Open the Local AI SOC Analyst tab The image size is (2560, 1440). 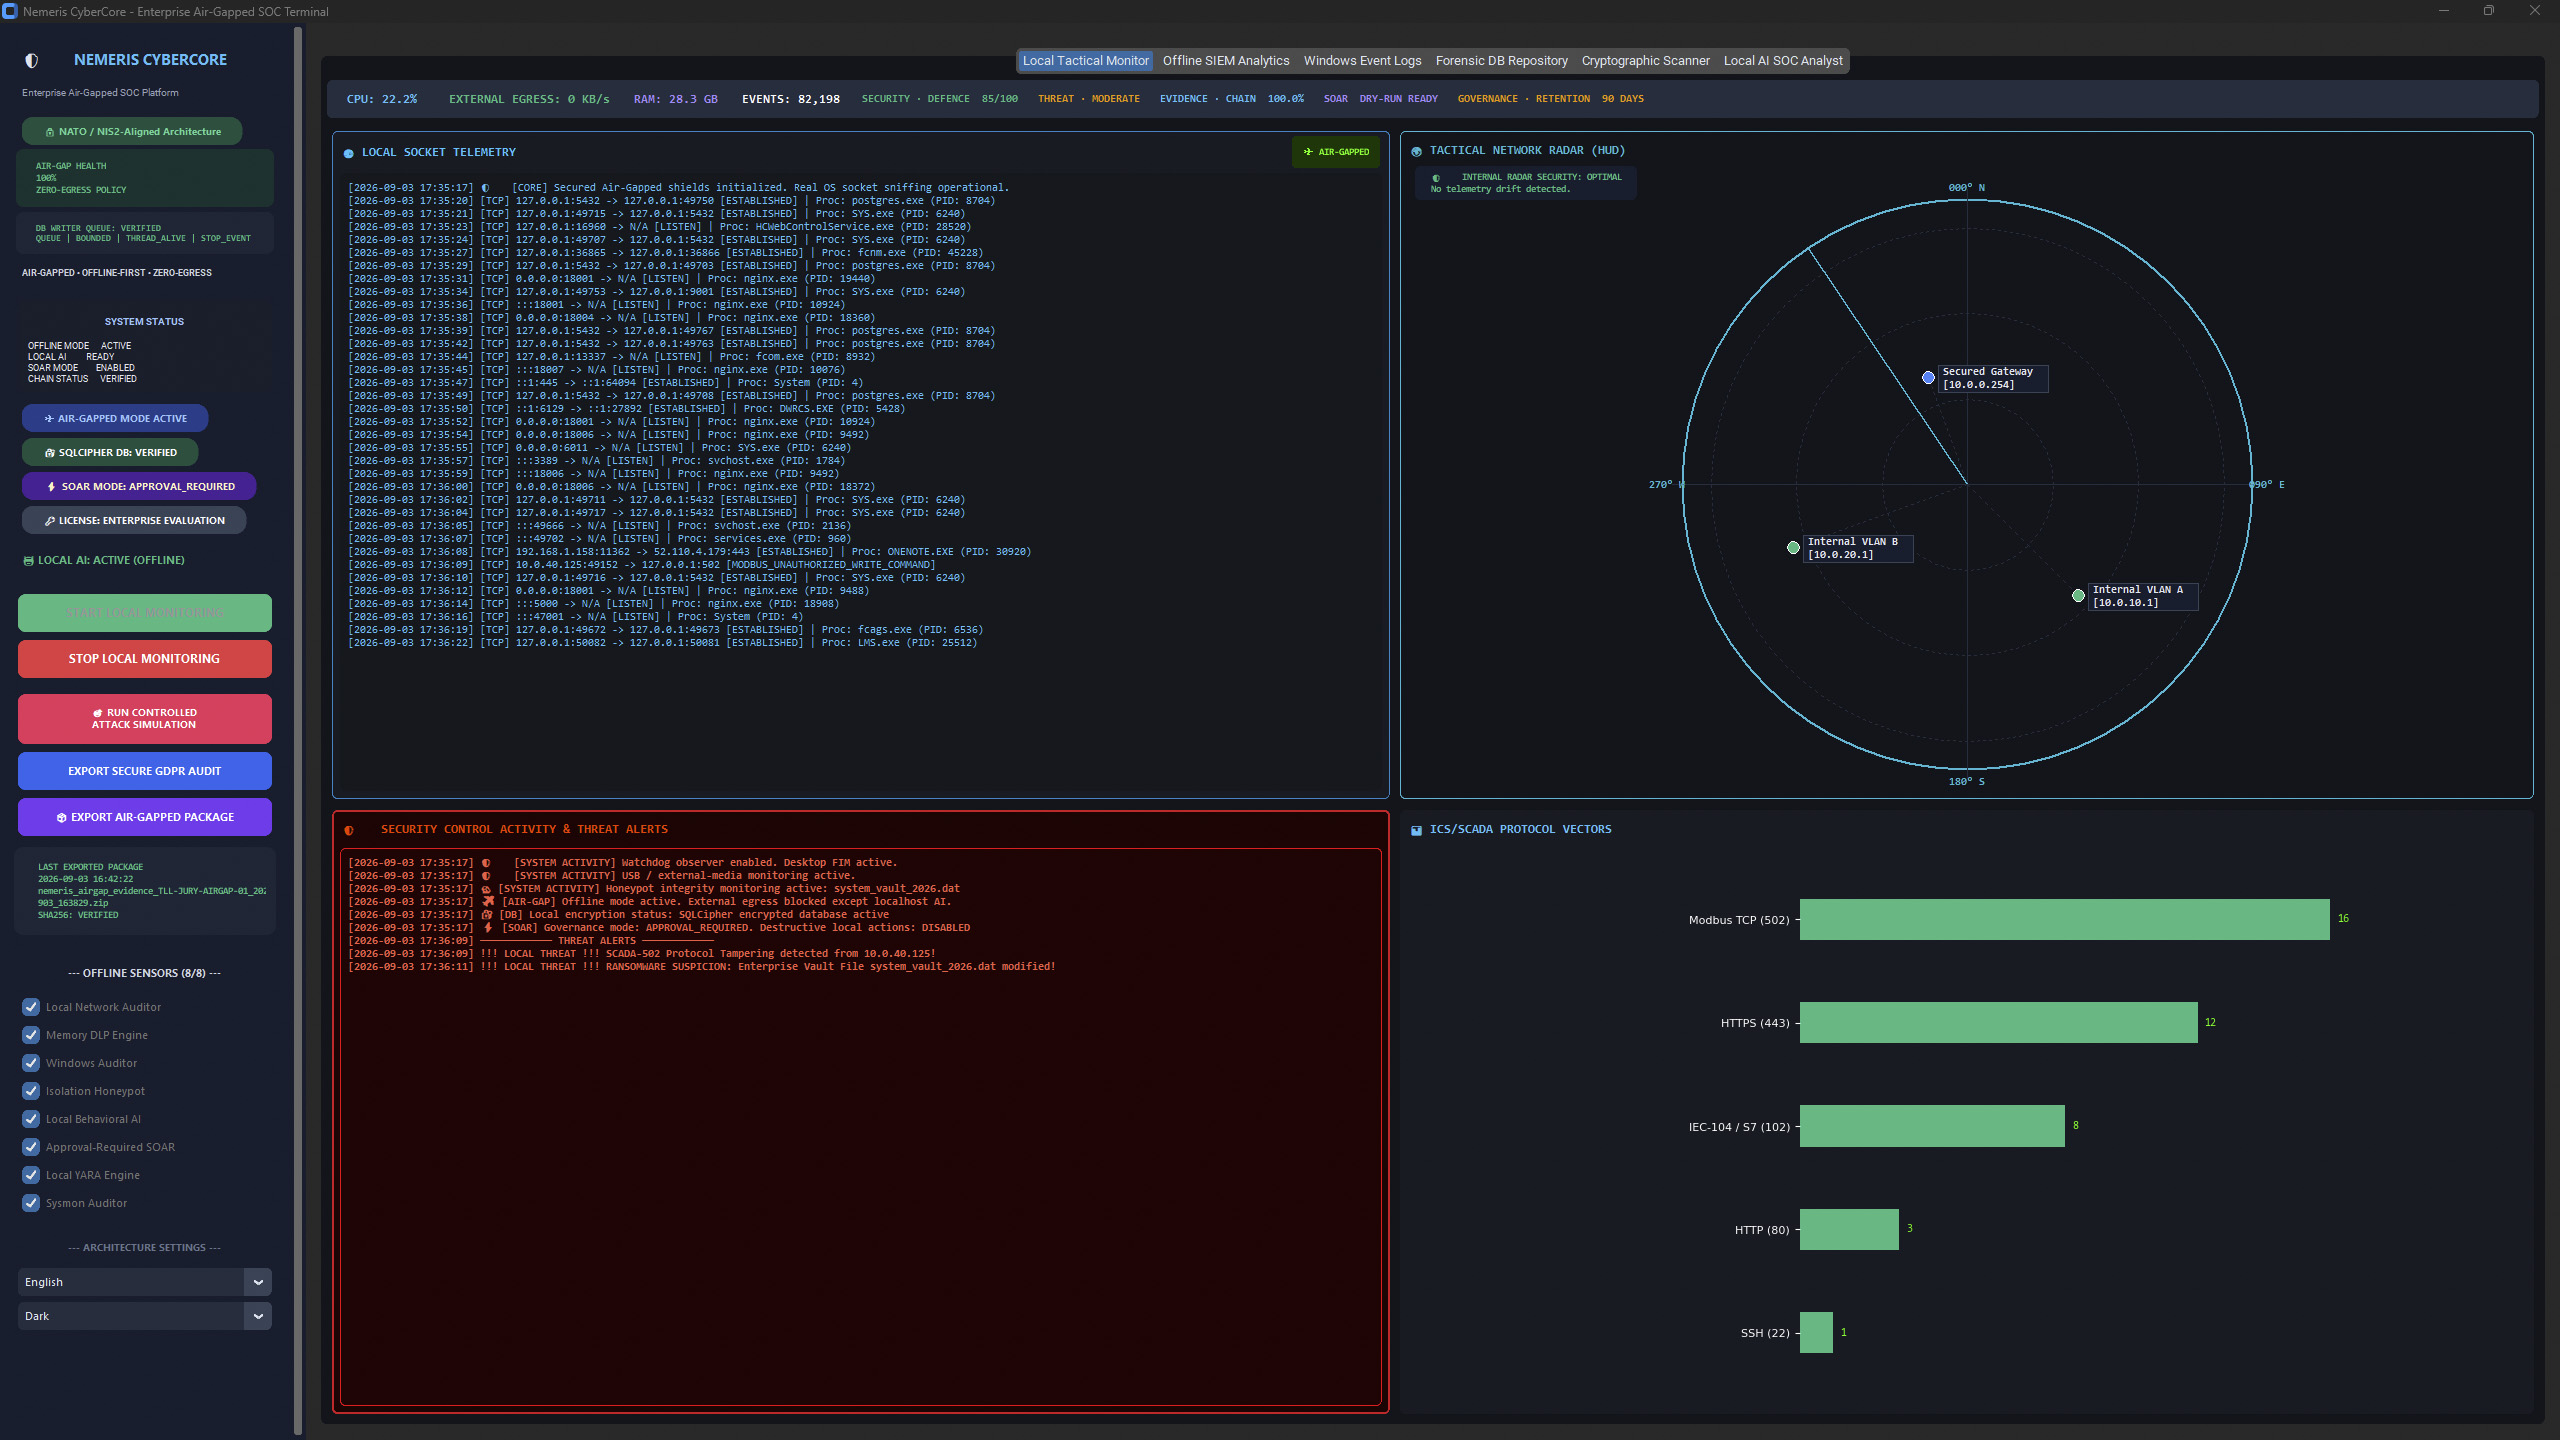[1783, 61]
